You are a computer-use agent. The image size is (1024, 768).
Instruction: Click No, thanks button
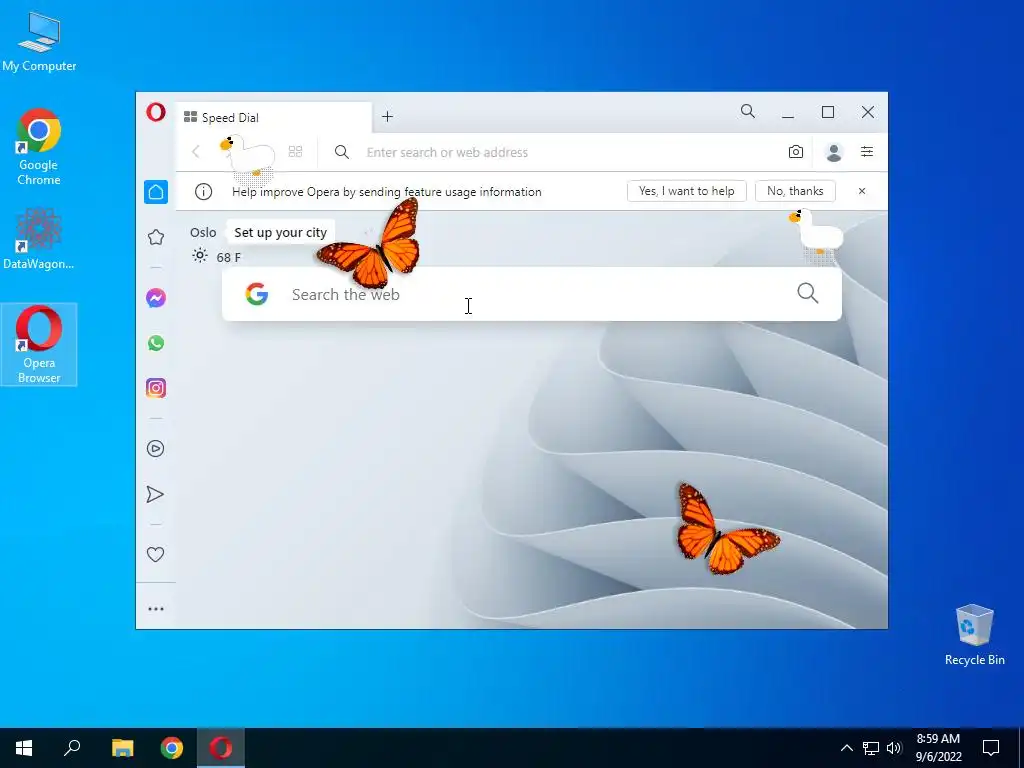[795, 191]
